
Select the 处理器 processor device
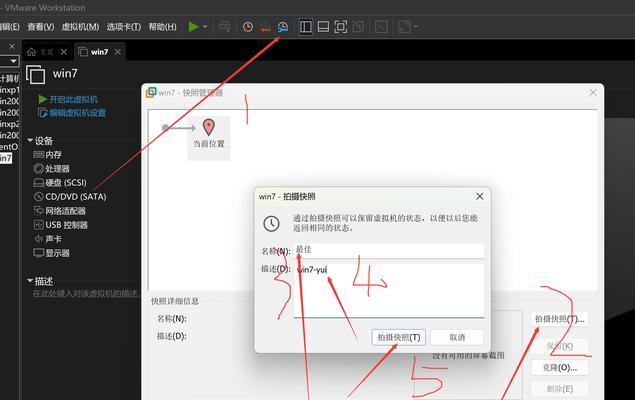51,169
